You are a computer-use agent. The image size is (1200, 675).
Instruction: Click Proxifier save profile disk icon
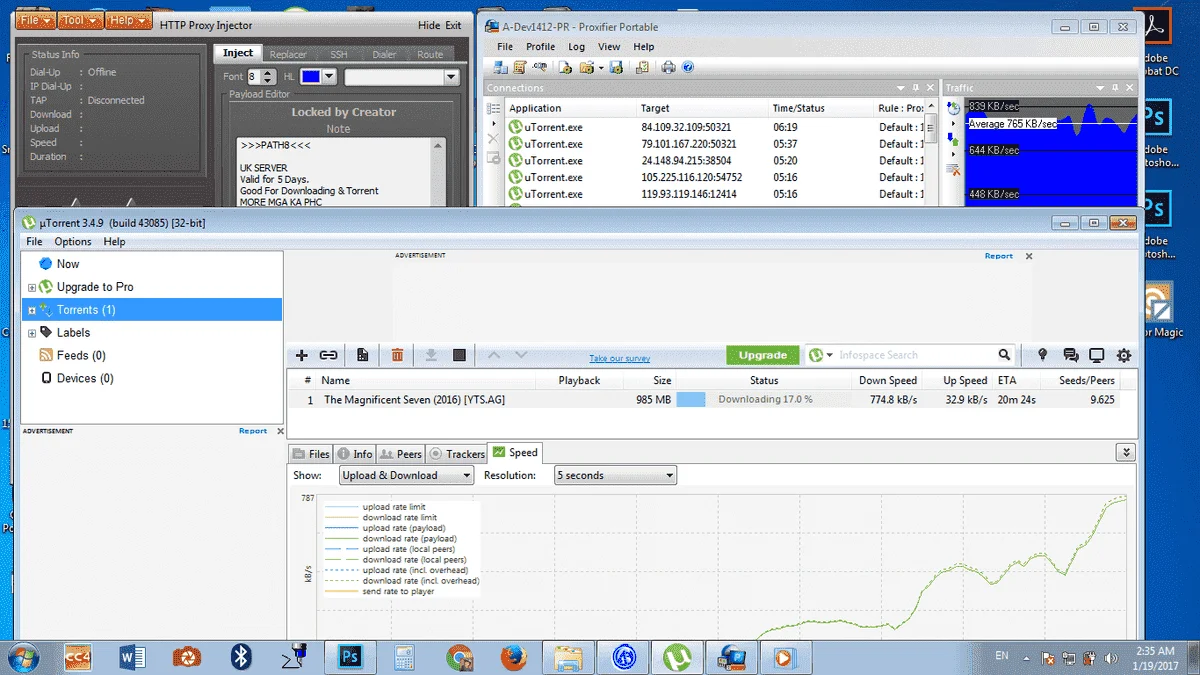(616, 67)
